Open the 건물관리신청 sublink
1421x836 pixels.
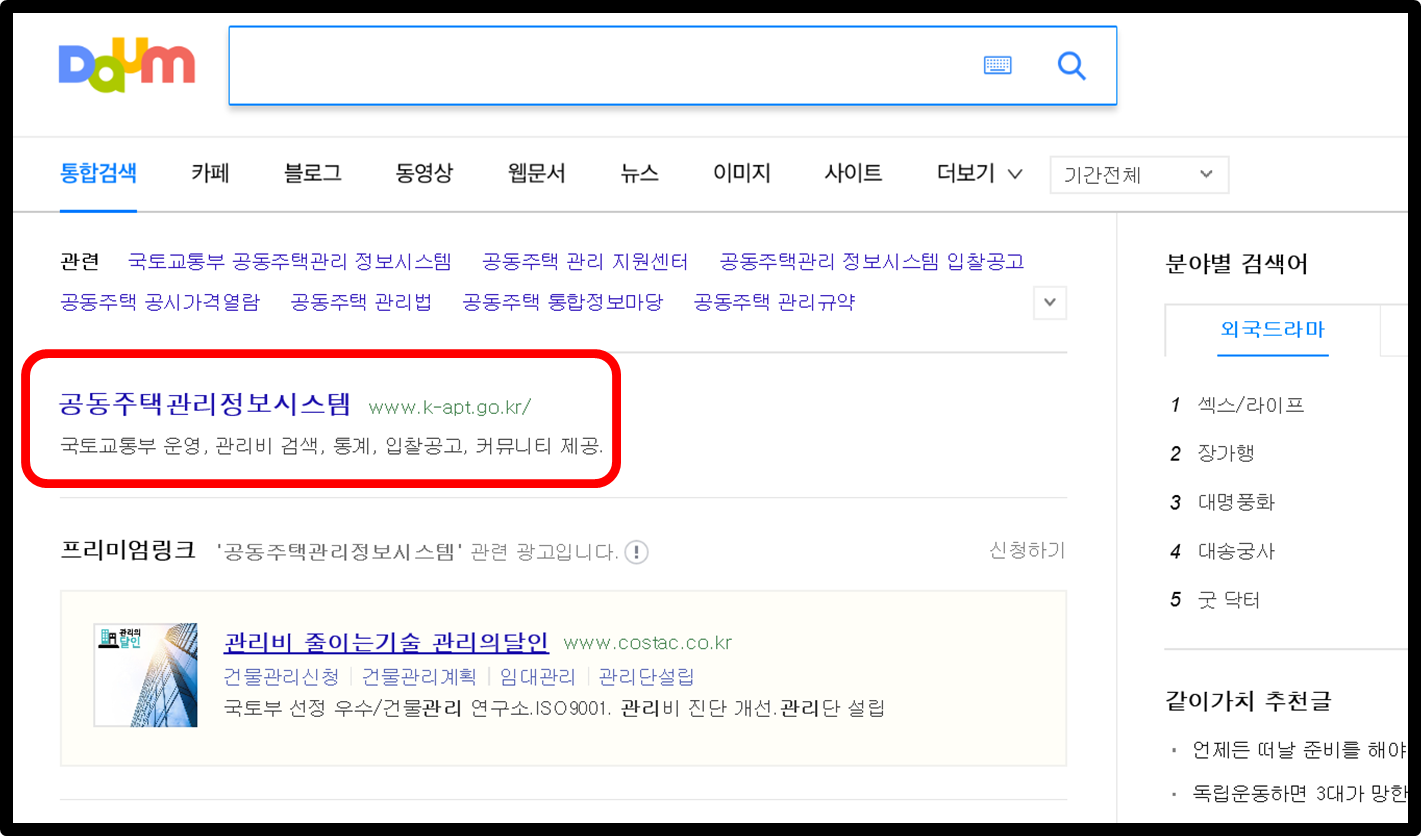pyautogui.click(x=282, y=677)
